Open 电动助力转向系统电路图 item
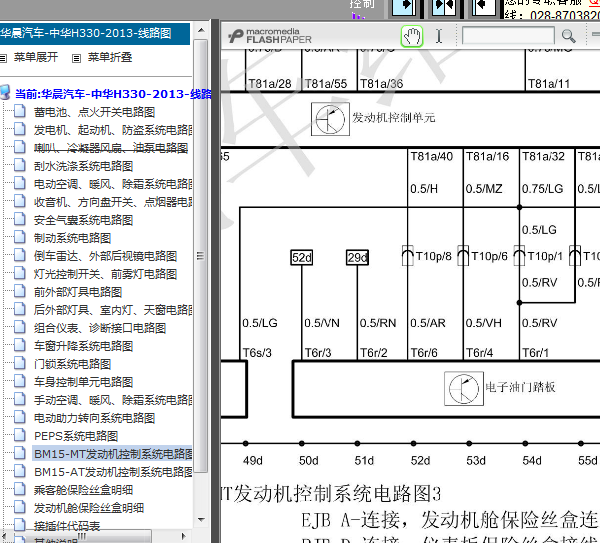The height and width of the screenshot is (543, 600). click(94, 418)
